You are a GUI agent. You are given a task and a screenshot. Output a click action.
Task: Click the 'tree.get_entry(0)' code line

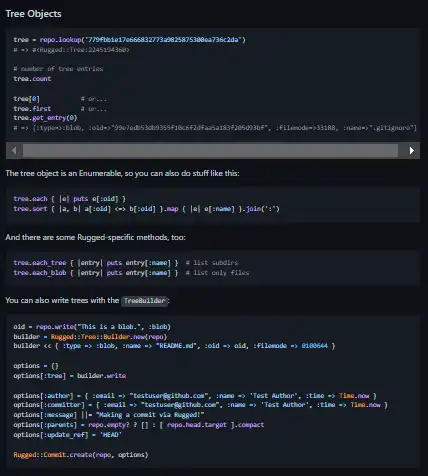[x=45, y=118]
